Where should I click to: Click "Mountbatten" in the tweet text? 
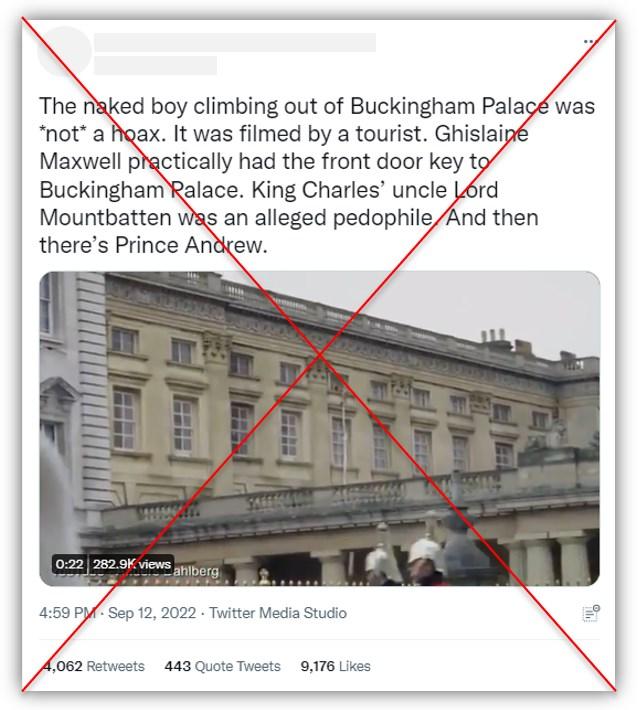point(105,217)
